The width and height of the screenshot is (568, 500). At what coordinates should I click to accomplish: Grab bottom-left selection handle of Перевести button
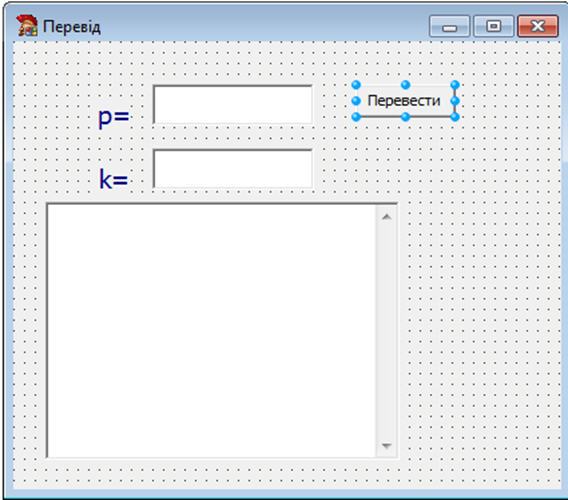(x=356, y=117)
